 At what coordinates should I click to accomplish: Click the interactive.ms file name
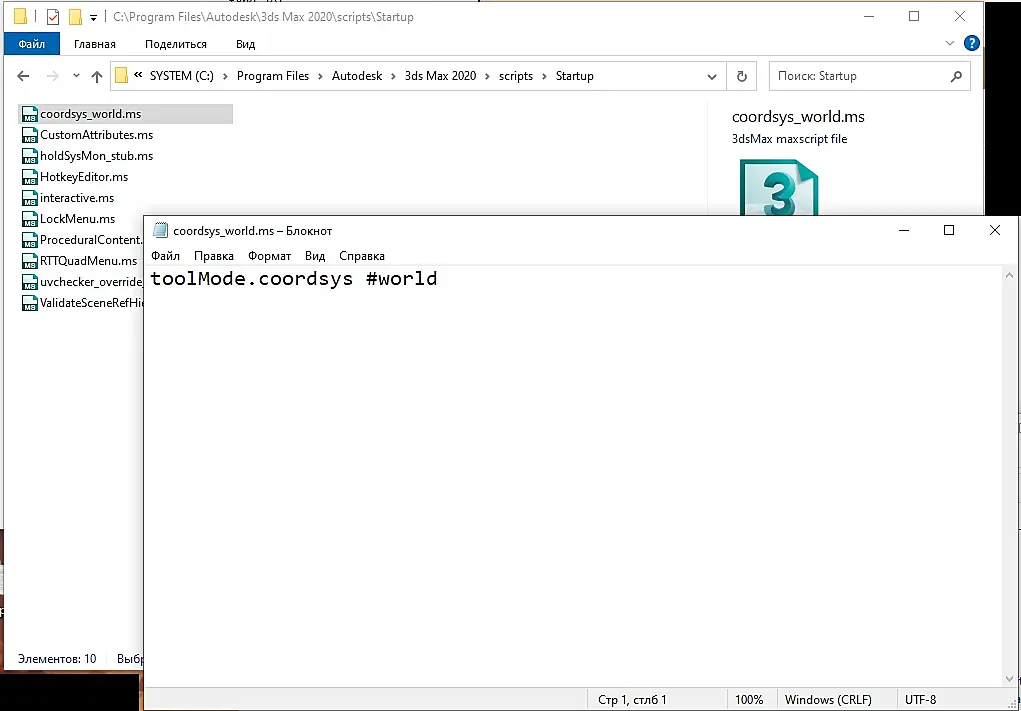click(77, 198)
